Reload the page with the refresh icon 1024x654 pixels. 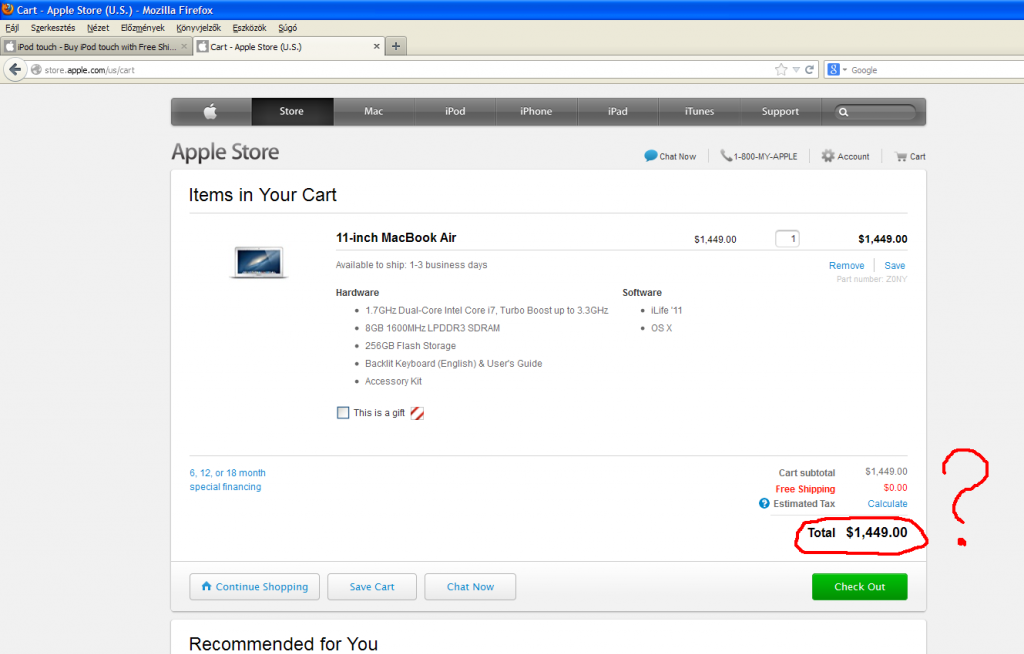tap(810, 70)
